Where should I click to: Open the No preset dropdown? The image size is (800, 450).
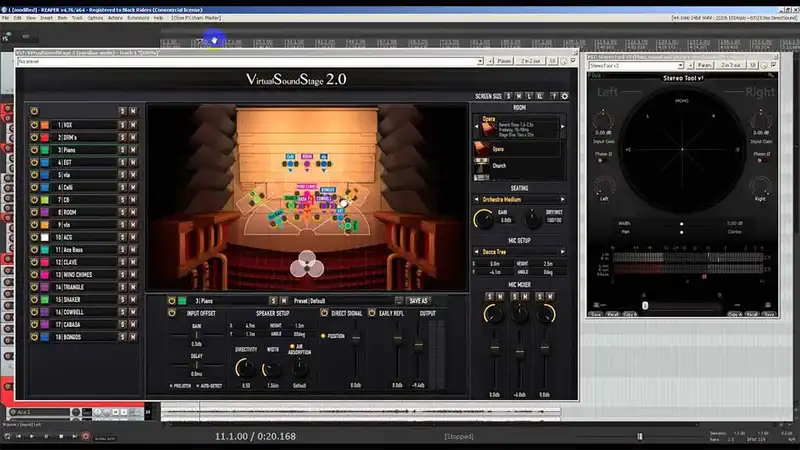click(x=480, y=61)
